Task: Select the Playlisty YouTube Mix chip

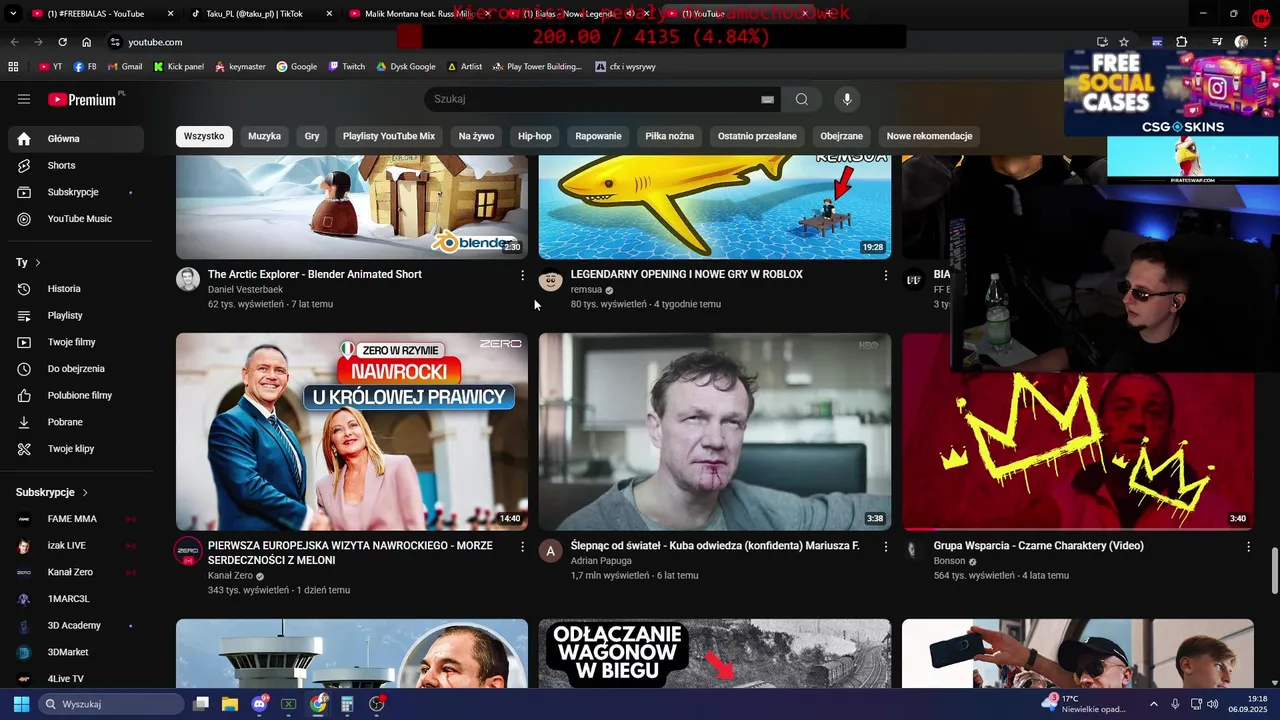Action: [389, 136]
